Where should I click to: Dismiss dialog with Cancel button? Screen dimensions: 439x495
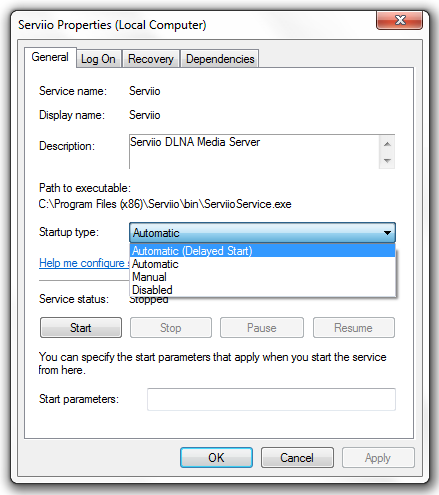(x=297, y=458)
